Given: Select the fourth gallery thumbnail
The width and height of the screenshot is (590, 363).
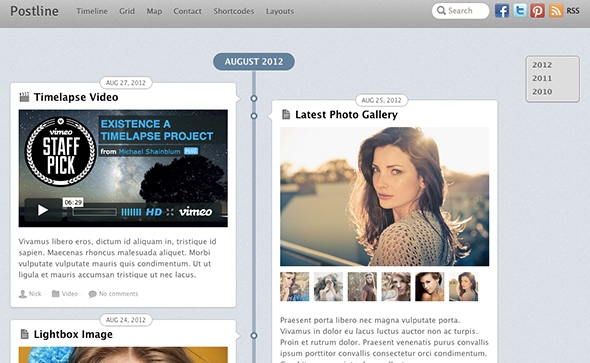Looking at the screenshot, I should [396, 287].
